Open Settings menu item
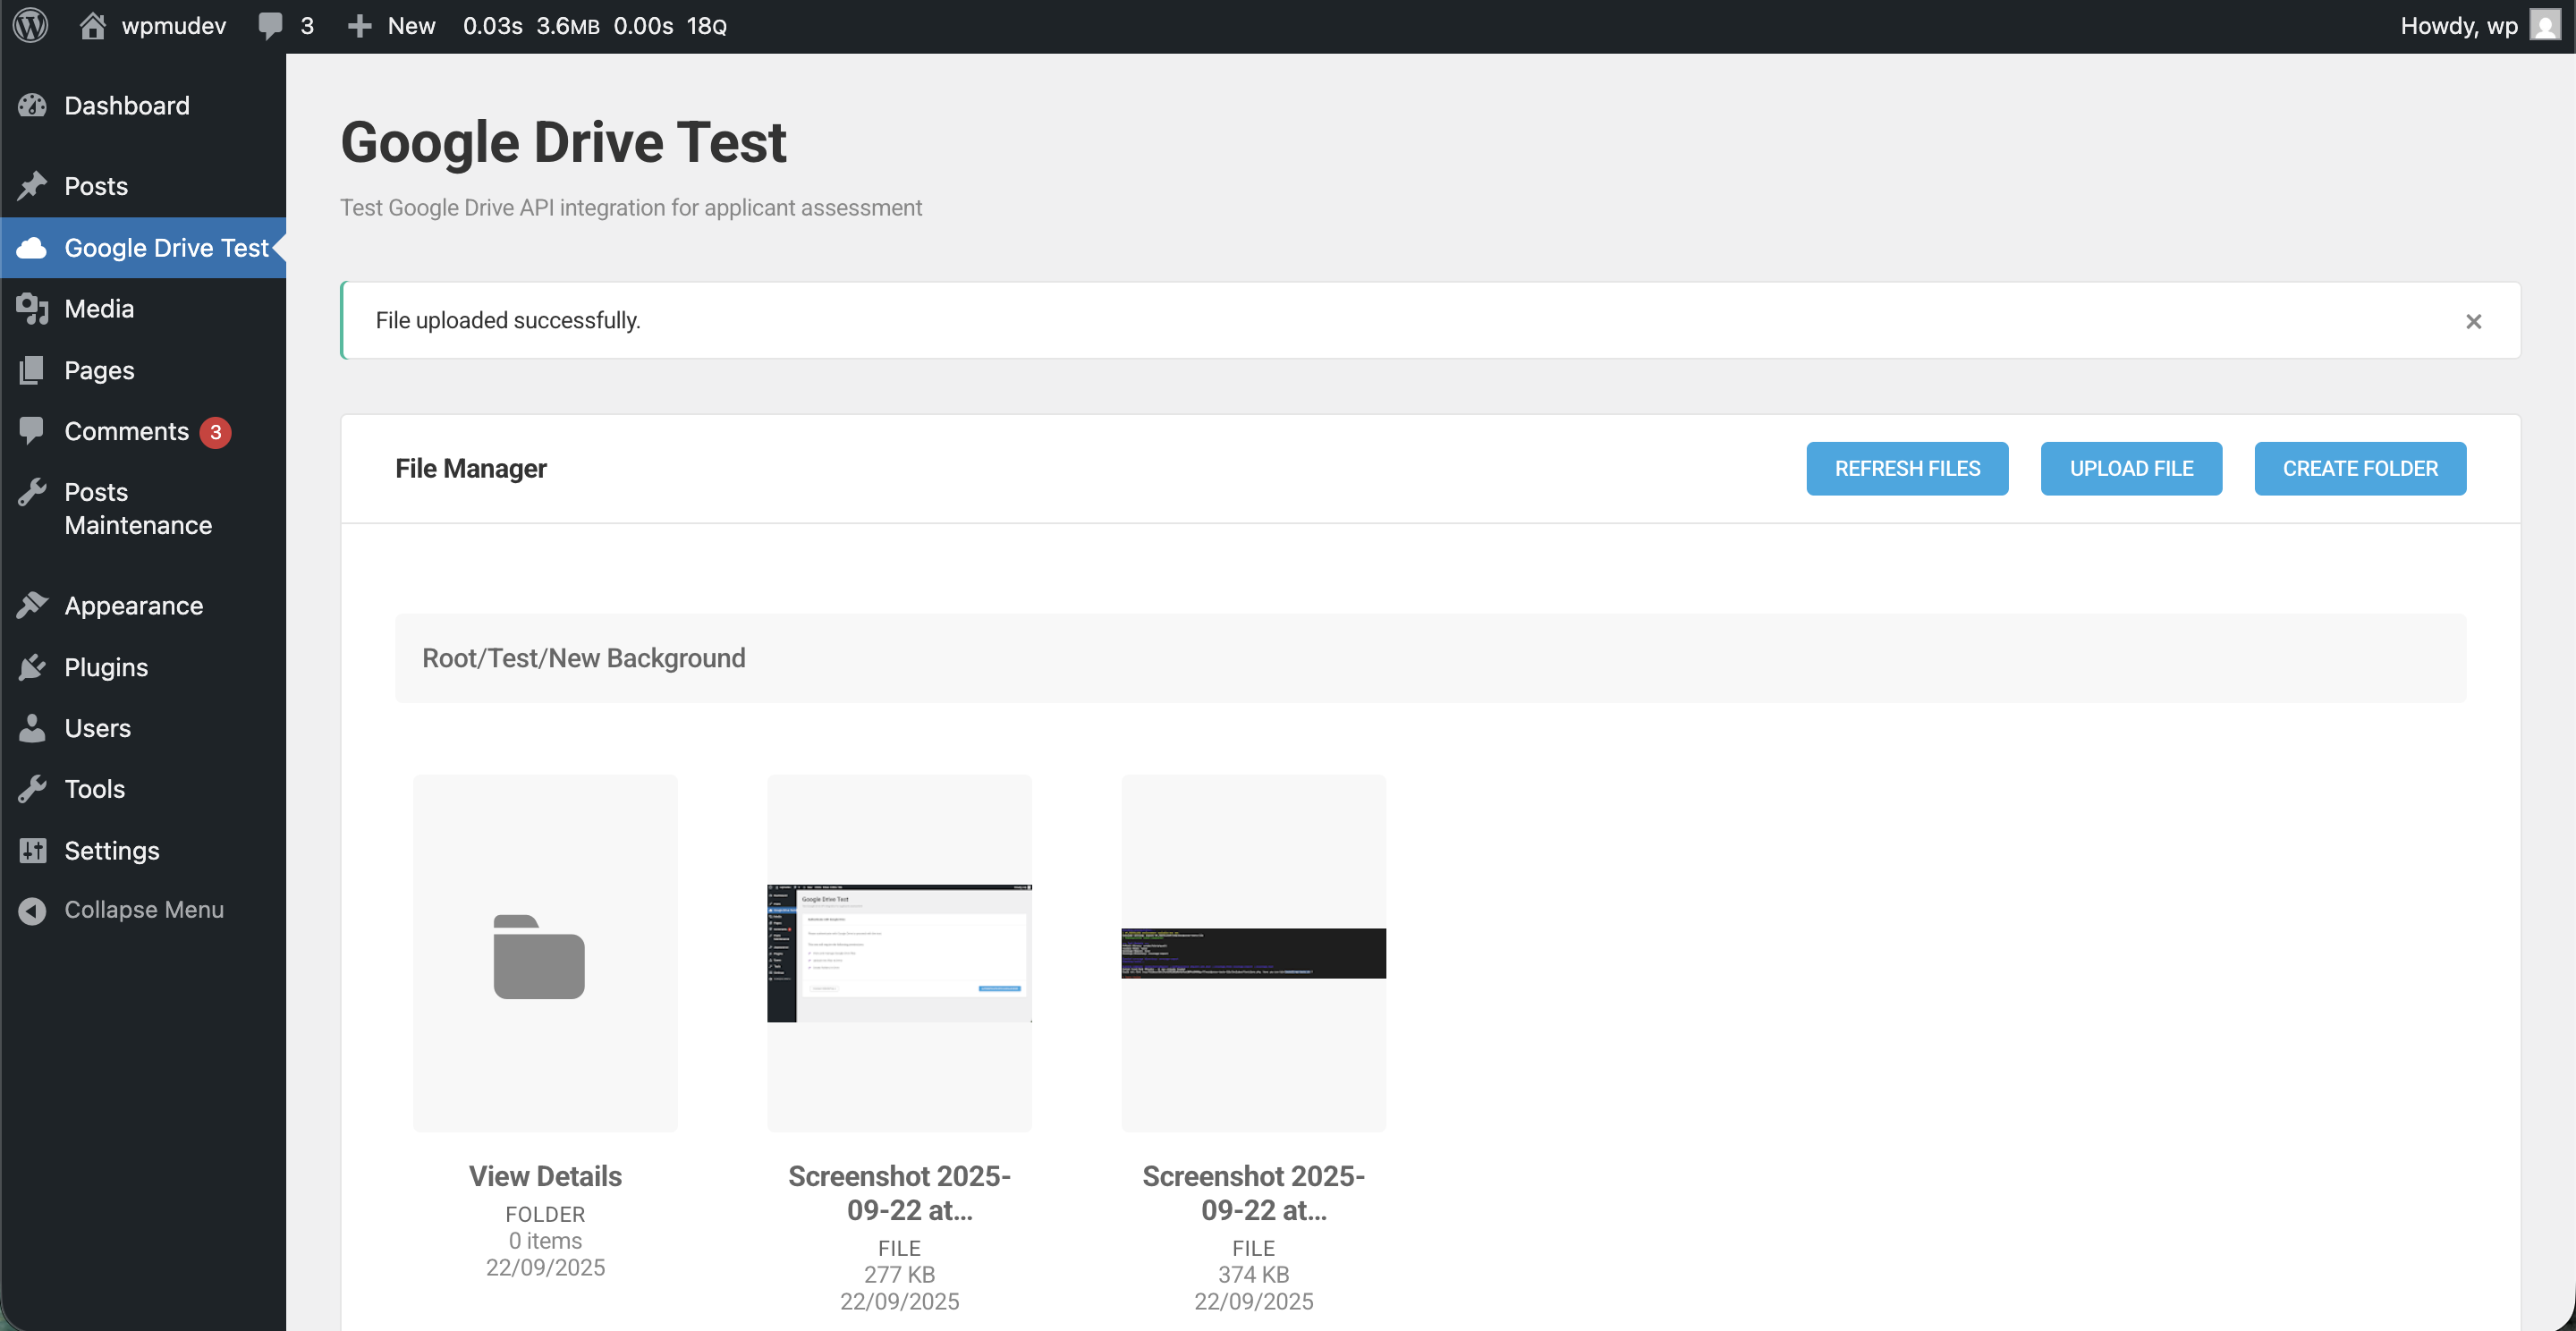This screenshot has height=1331, width=2576. tap(112, 850)
